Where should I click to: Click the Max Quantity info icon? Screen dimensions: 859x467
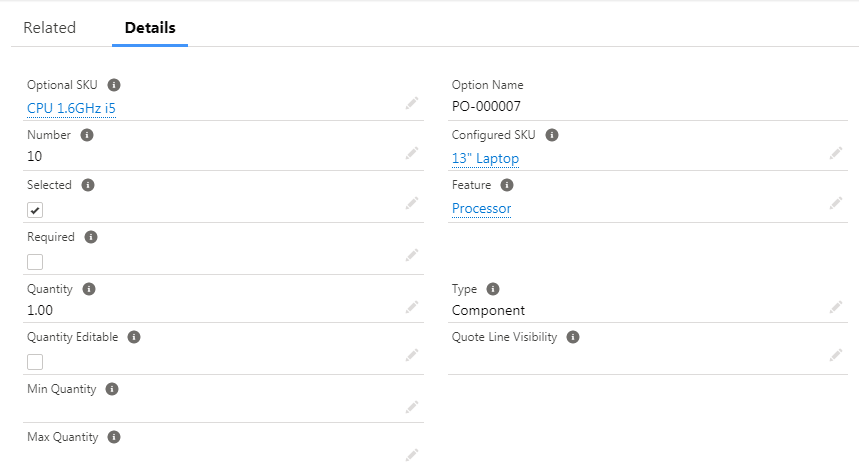pos(114,437)
